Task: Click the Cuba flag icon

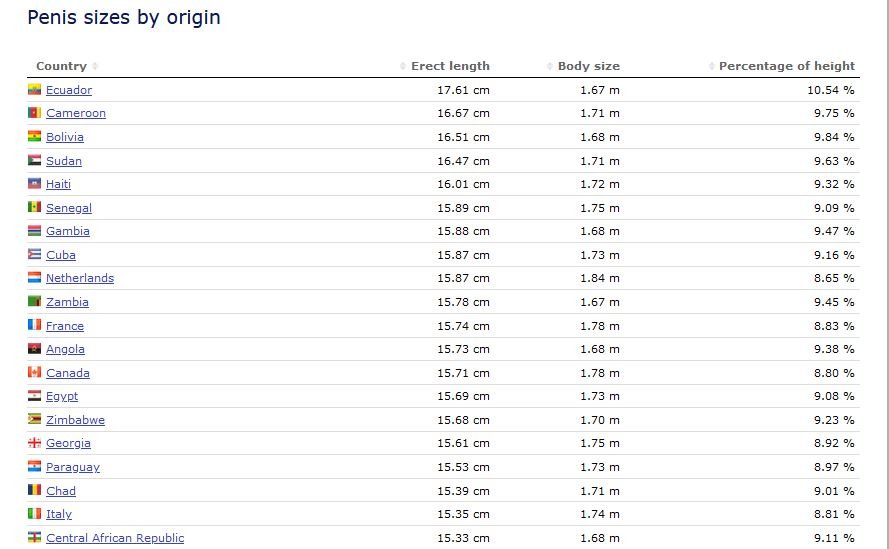Action: click(34, 255)
